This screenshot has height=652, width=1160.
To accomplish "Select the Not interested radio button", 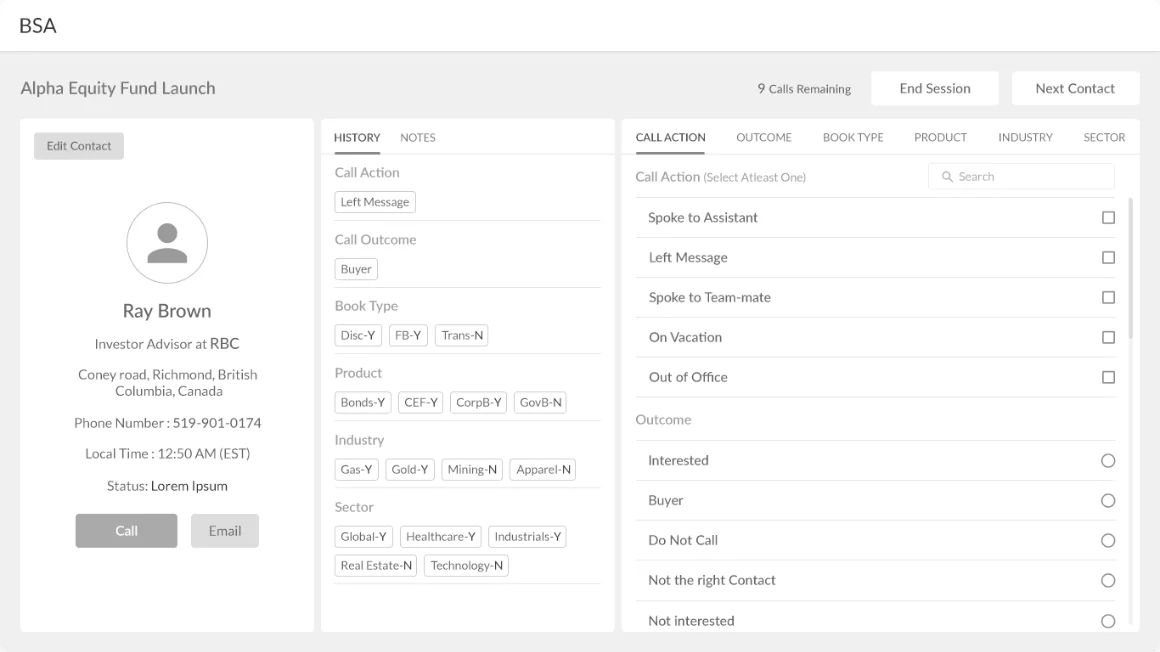I will (1108, 622).
